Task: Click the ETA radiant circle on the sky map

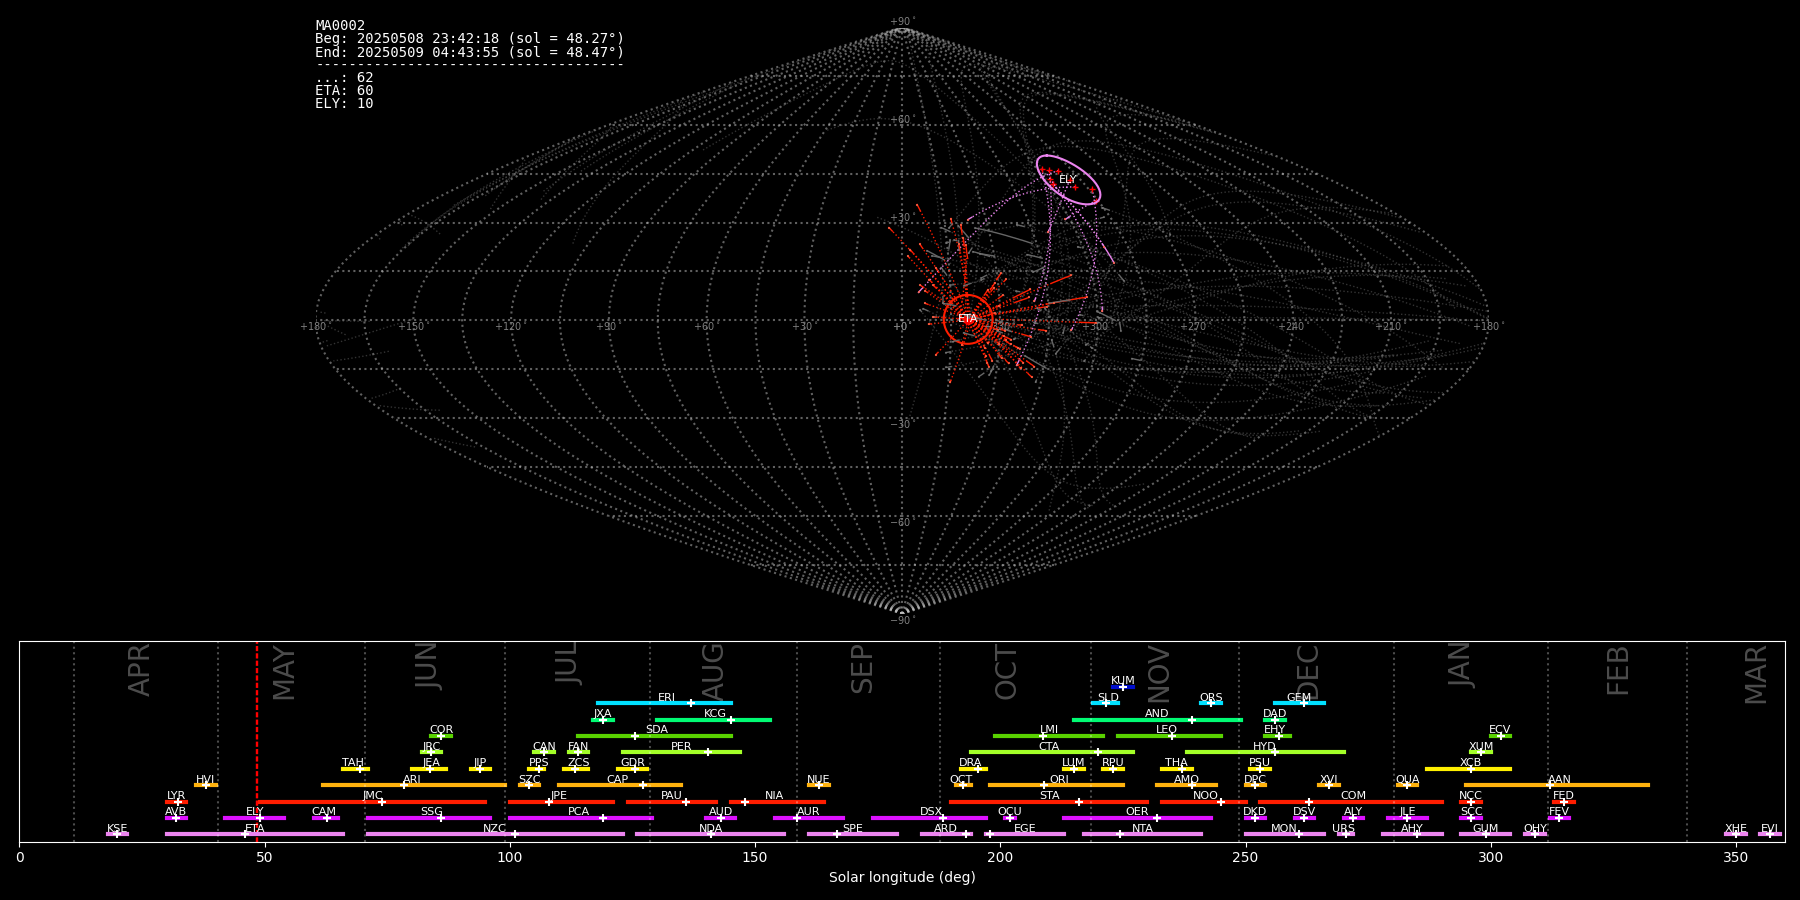Action: click(968, 319)
